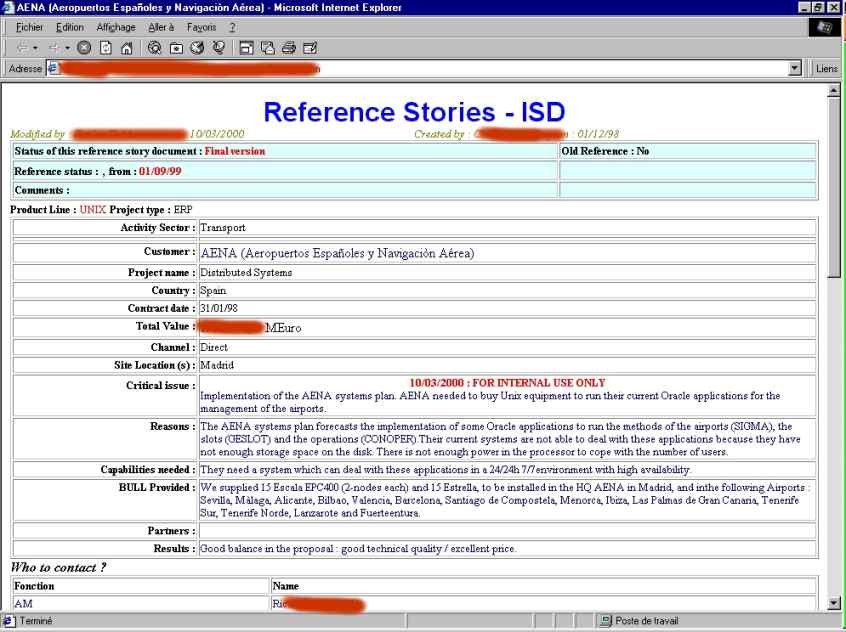Switch to Fullscreen with the toolbar icon
This screenshot has width=846, height=632.
246,49
